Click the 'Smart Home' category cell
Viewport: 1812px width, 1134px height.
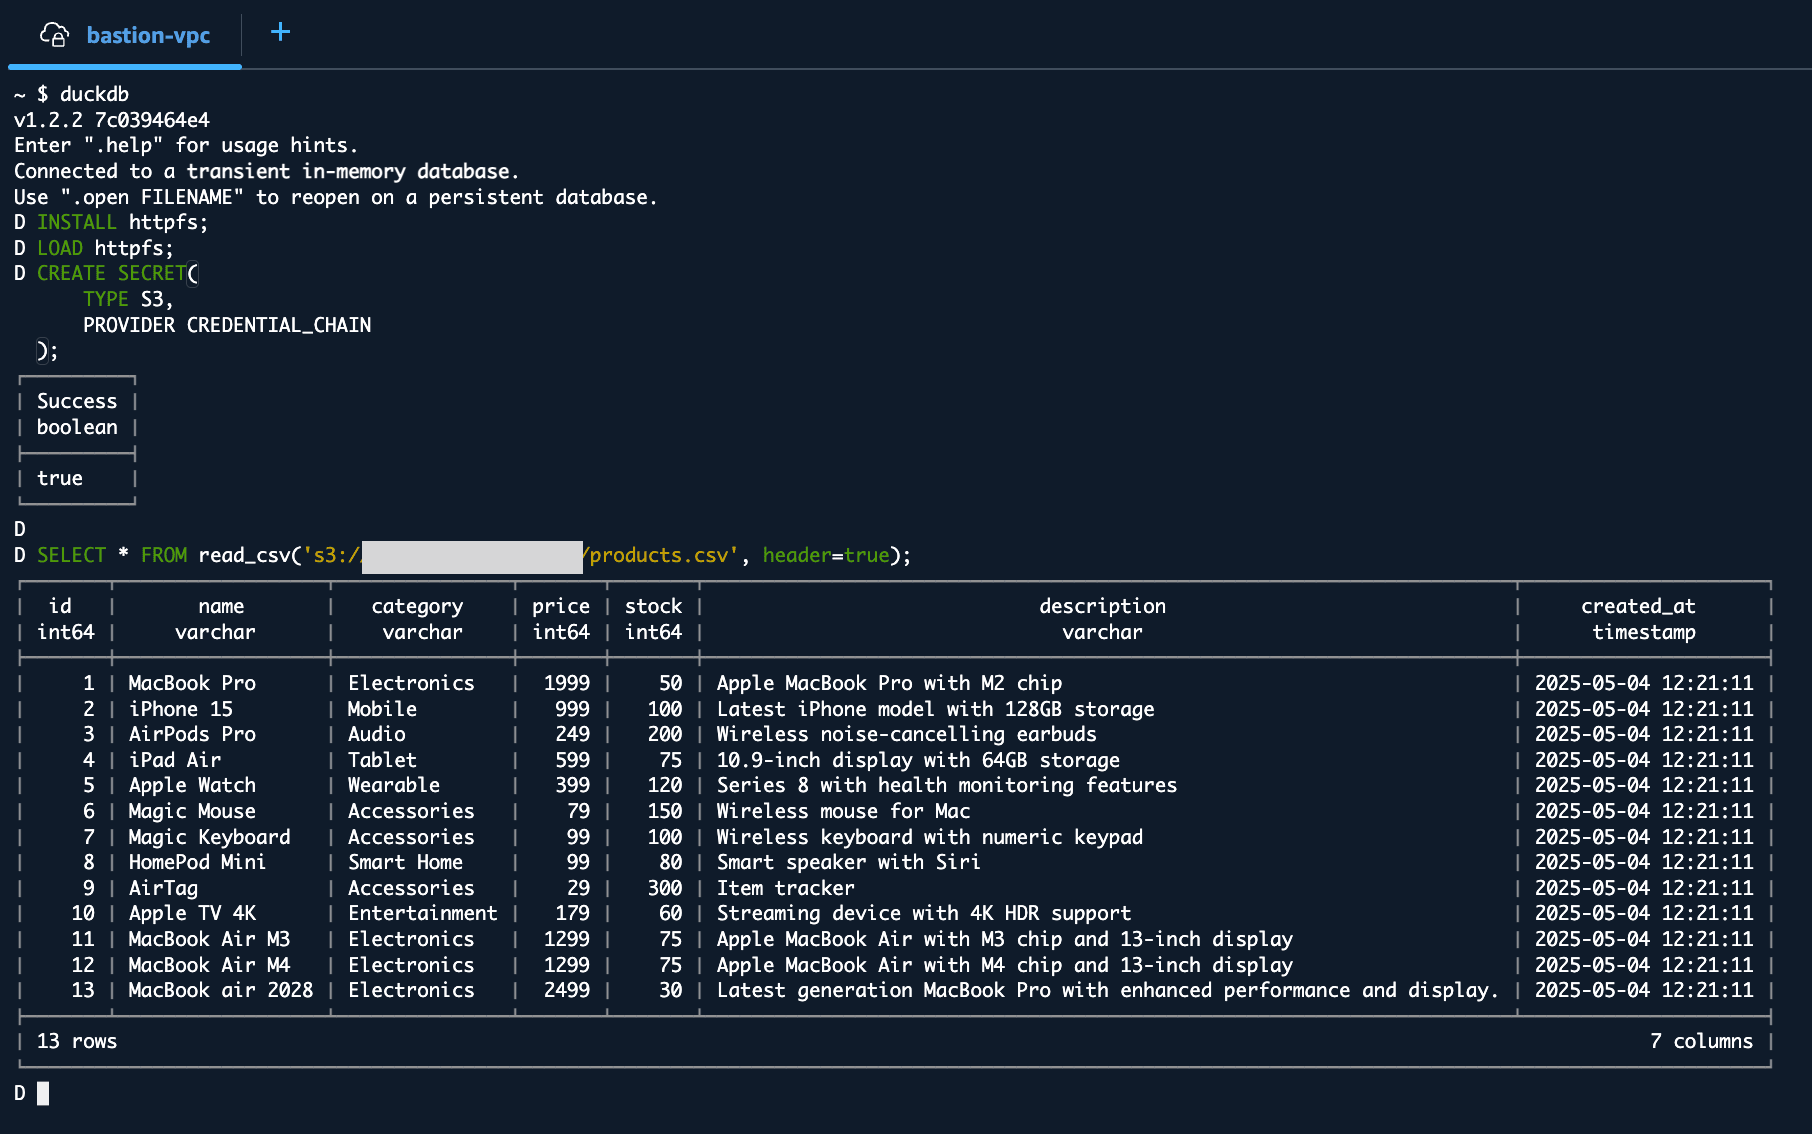[x=405, y=862]
